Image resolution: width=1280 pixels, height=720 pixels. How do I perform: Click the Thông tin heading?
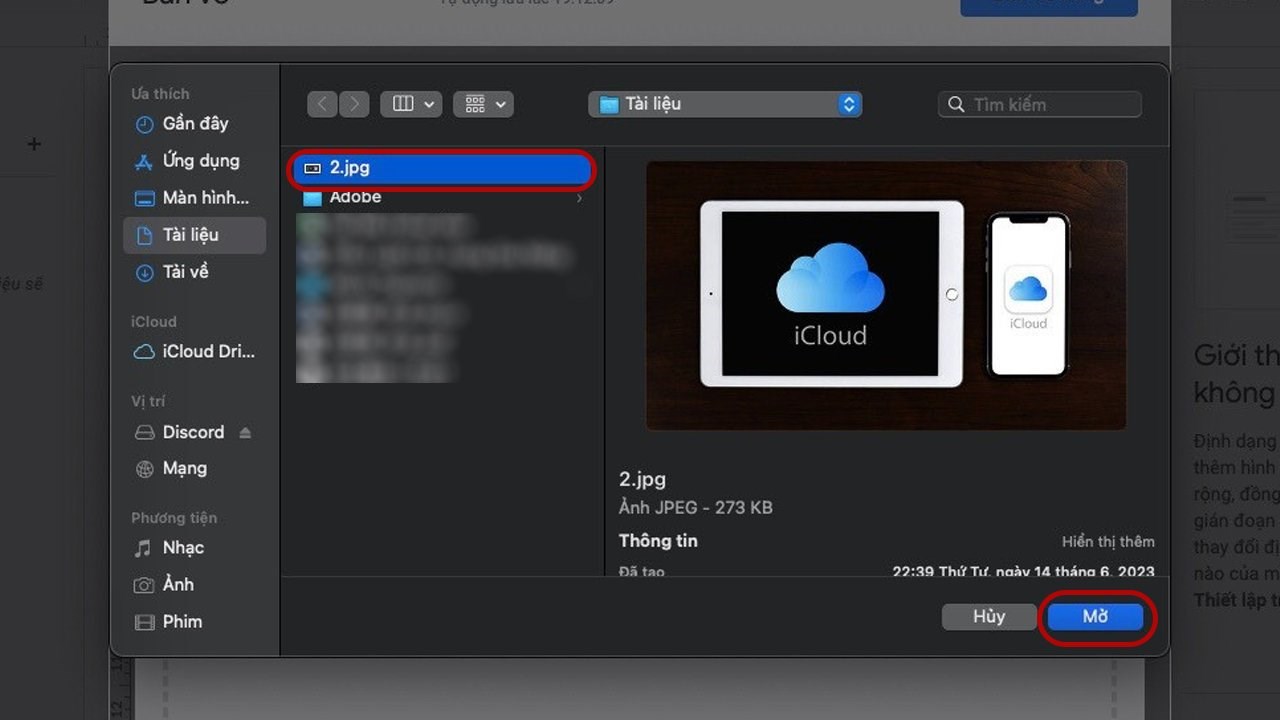pos(658,541)
